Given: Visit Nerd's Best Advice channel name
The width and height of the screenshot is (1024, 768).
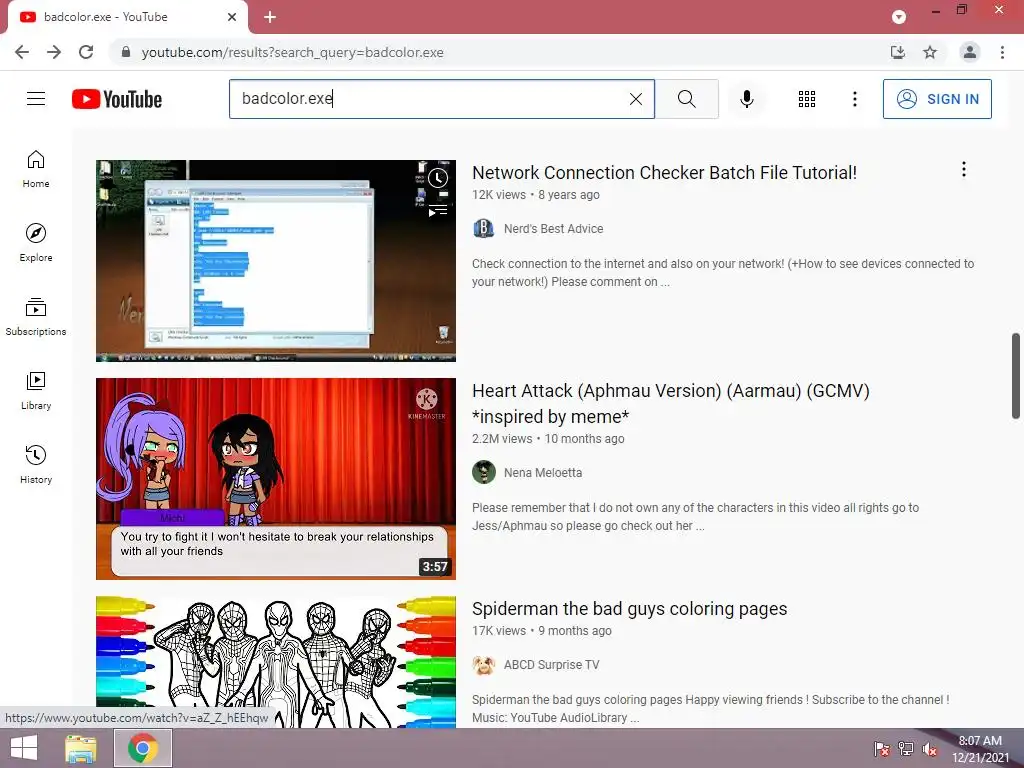Looking at the screenshot, I should click(x=553, y=229).
